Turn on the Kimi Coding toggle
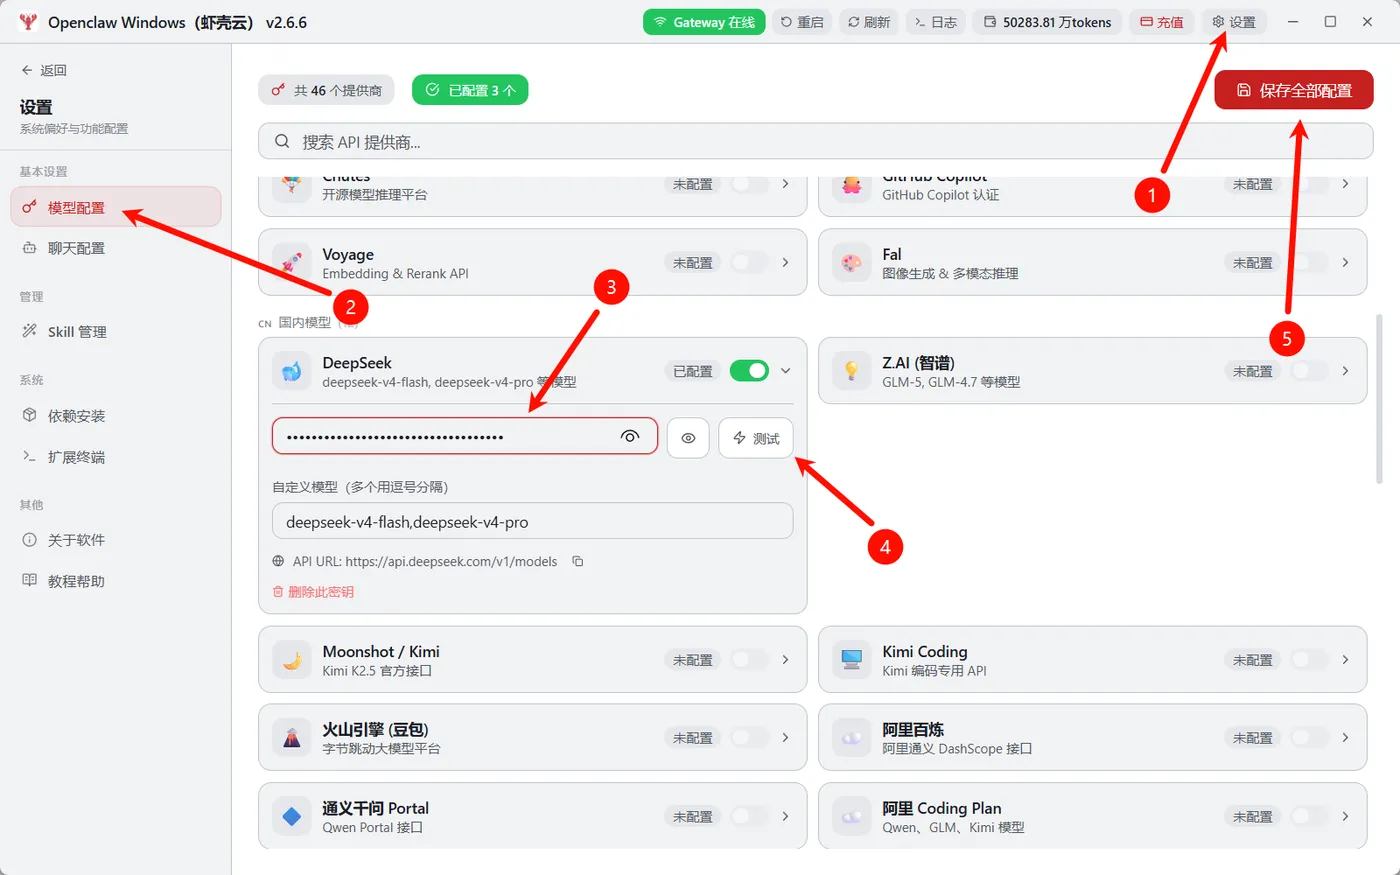1400x875 pixels. click(1309, 660)
